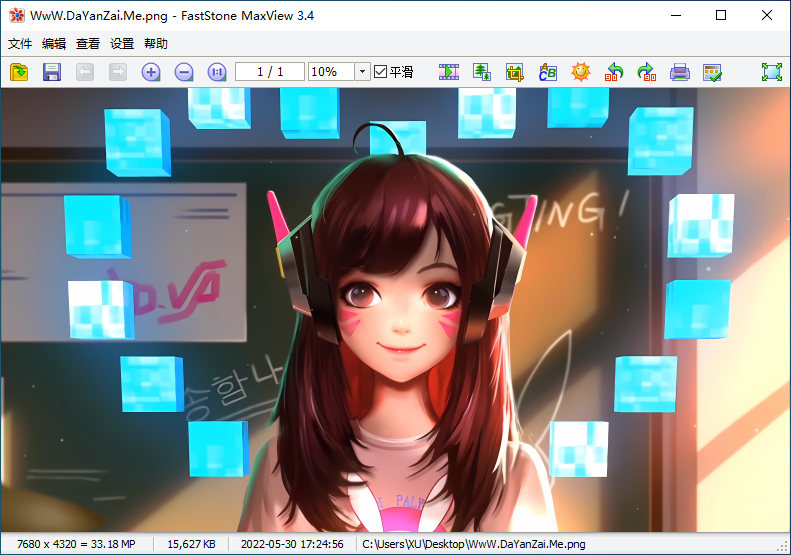
Task: Click the 15,627 KB file size status
Action: (191, 544)
